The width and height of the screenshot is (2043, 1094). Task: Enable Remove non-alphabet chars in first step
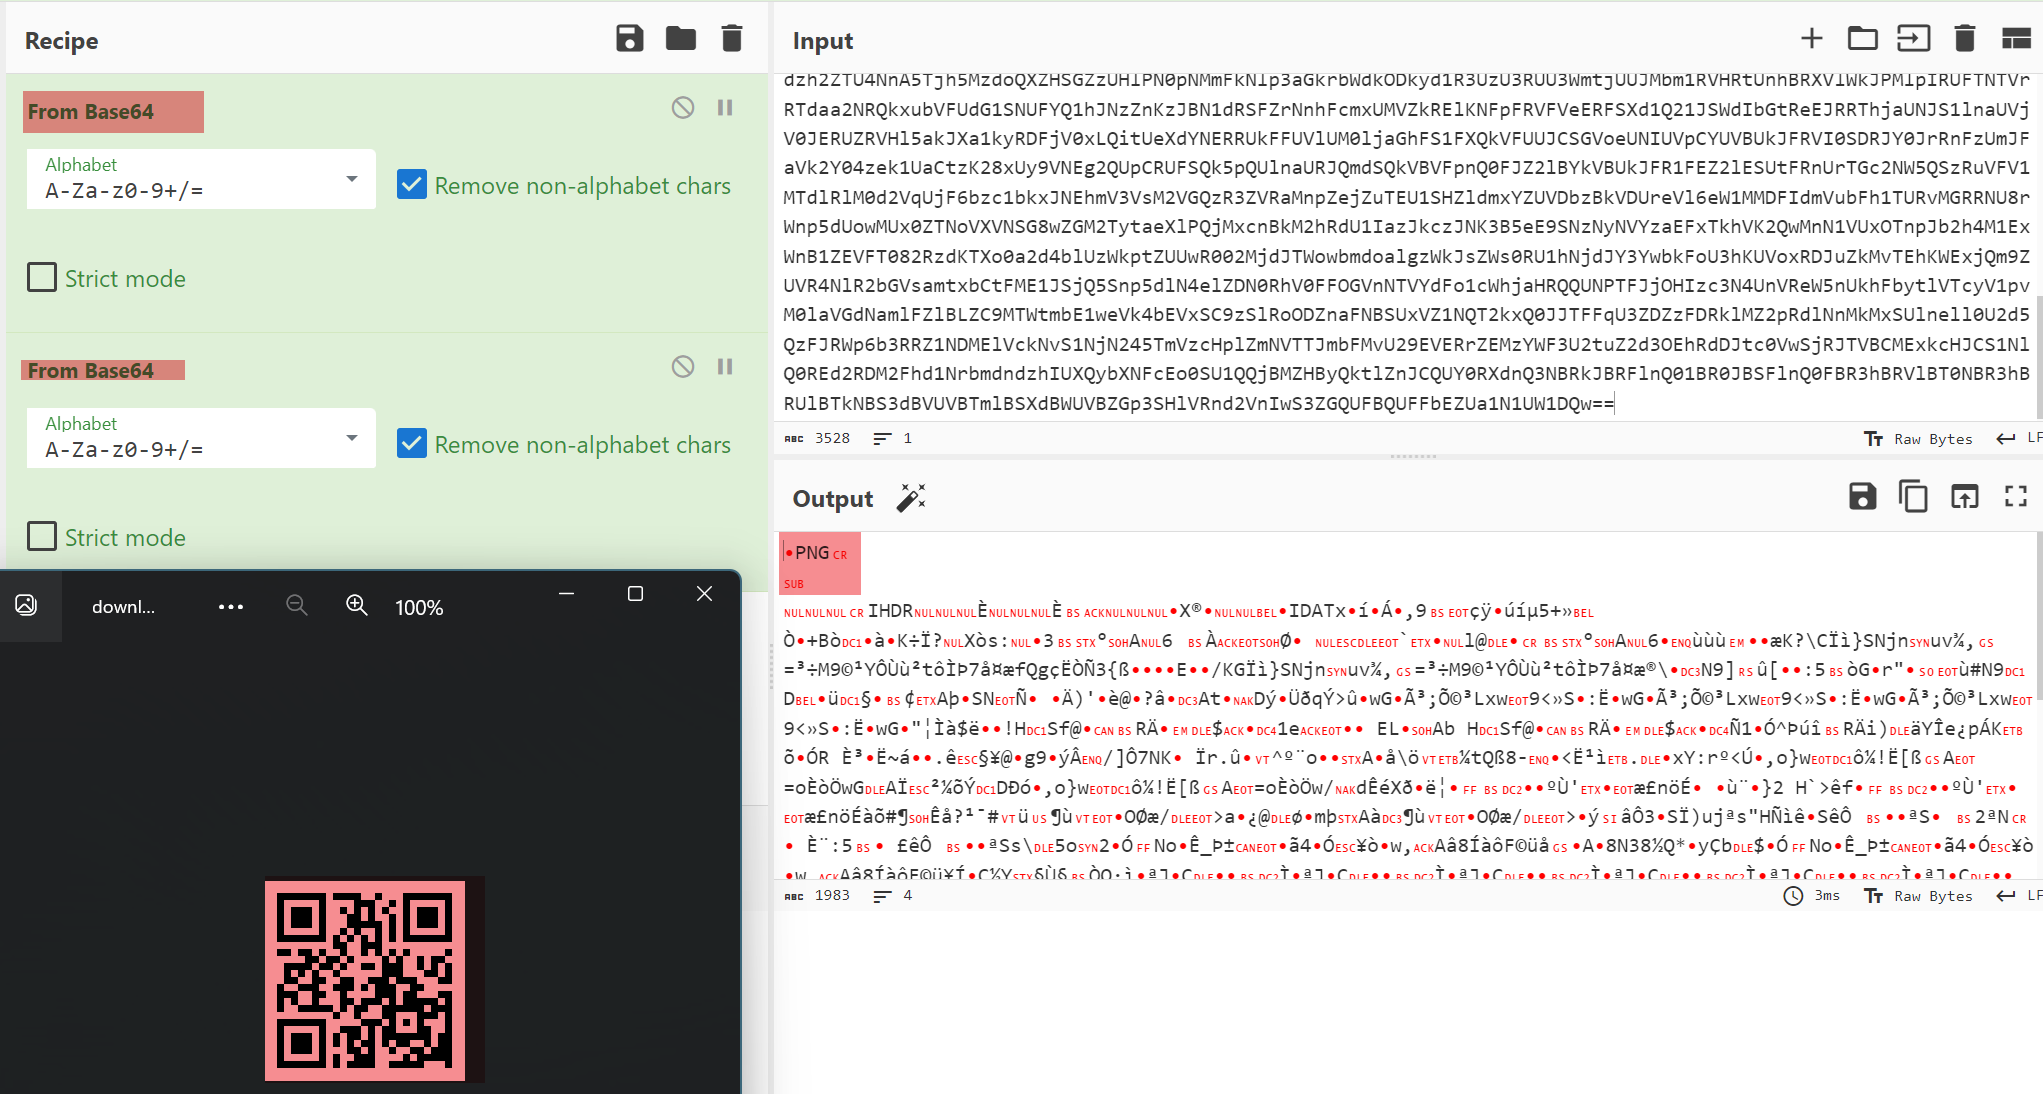412,185
